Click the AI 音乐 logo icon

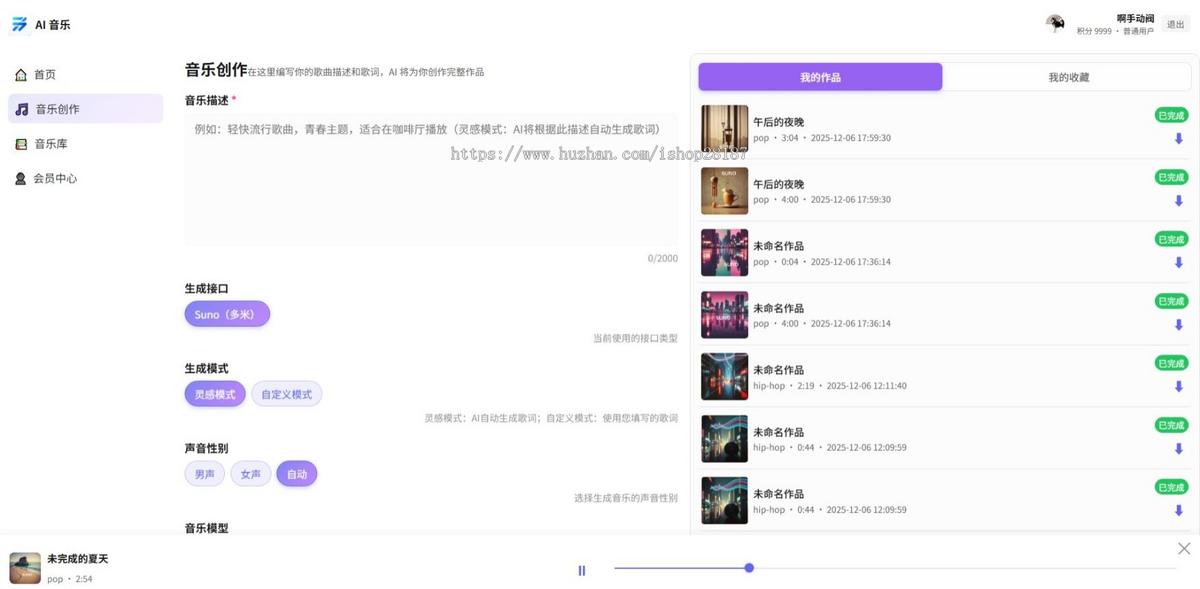pyautogui.click(x=18, y=23)
